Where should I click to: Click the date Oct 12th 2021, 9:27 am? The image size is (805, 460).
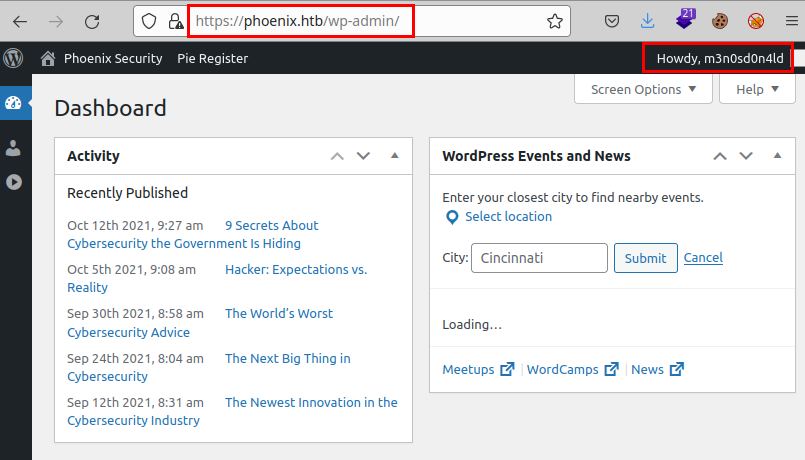point(135,225)
